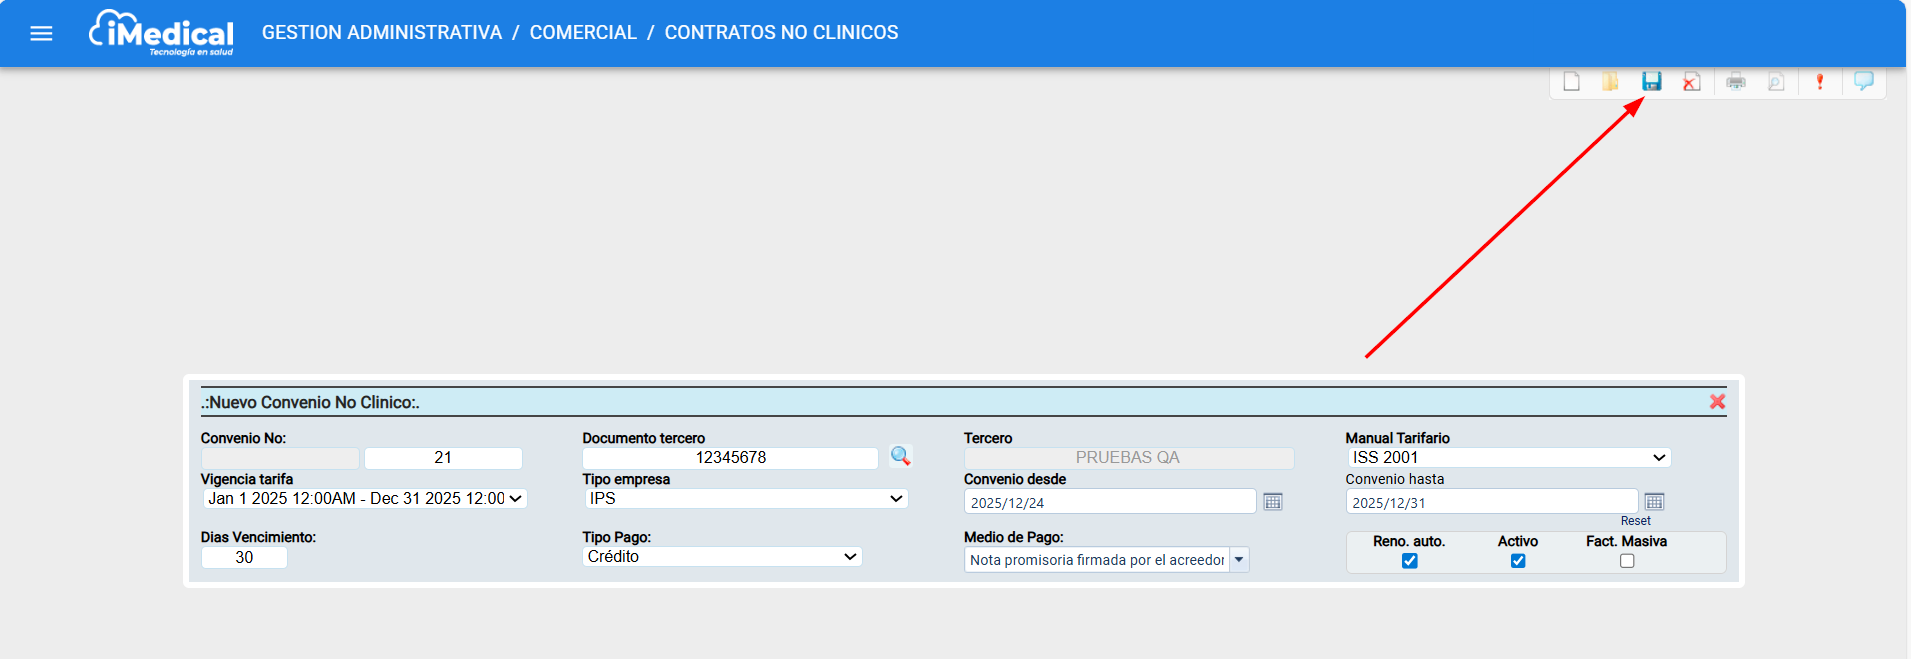Click the Convenio hasta date field
The height and width of the screenshot is (659, 1911).
pos(1491,502)
